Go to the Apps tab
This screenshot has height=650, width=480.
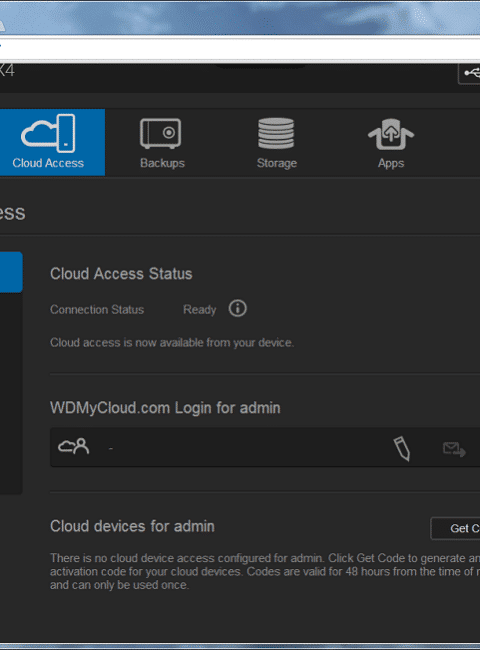[x=390, y=143]
